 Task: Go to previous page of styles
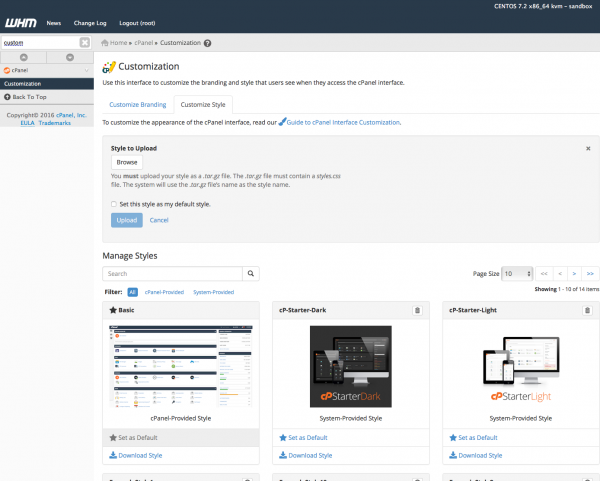pyautogui.click(x=560, y=274)
